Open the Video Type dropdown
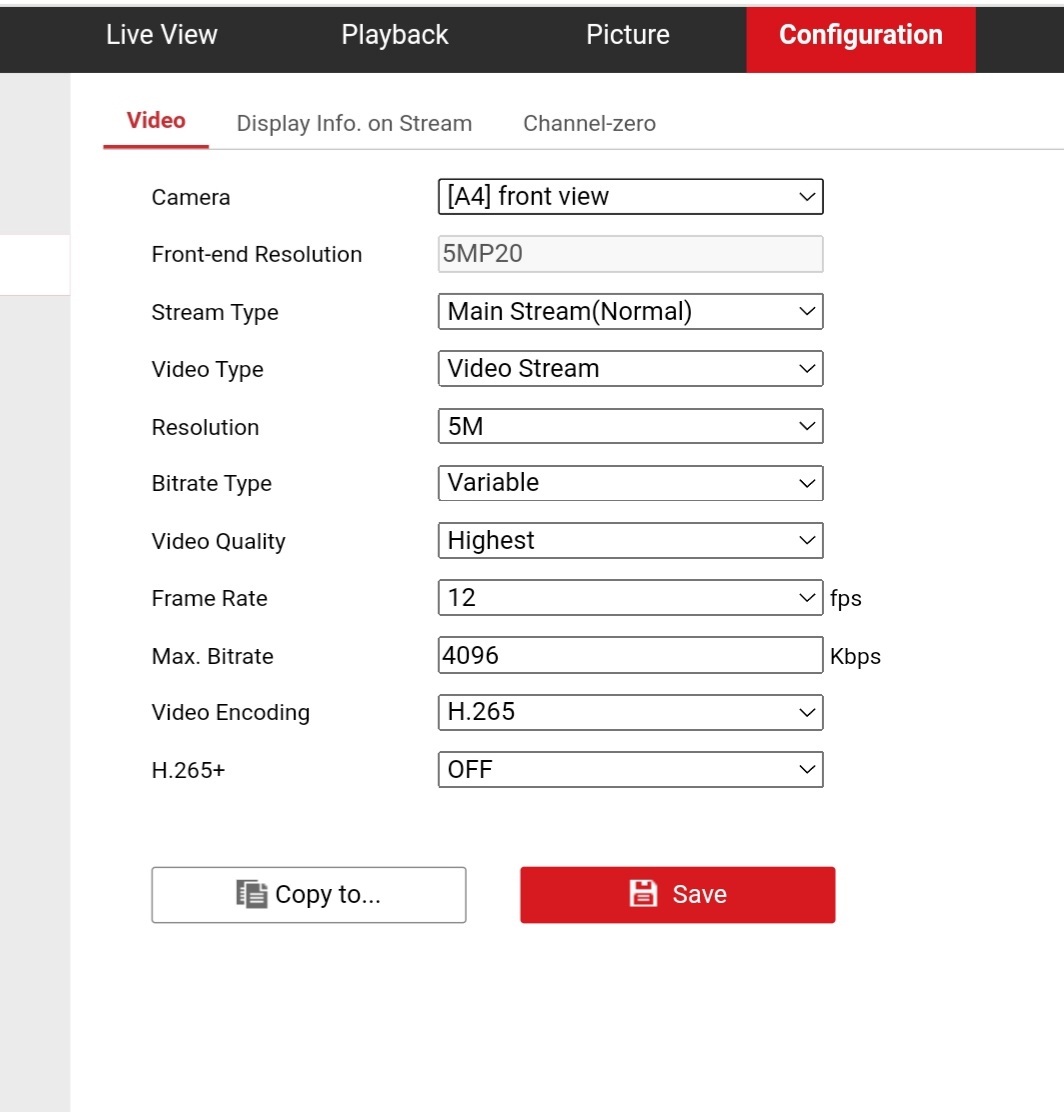The width and height of the screenshot is (1064, 1112). 630,369
